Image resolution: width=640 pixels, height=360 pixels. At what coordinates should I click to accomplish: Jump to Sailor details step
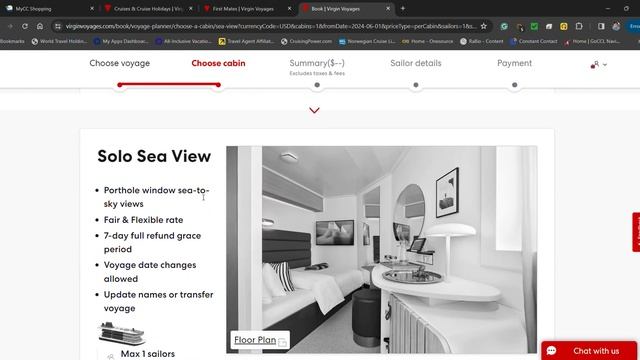(x=416, y=63)
